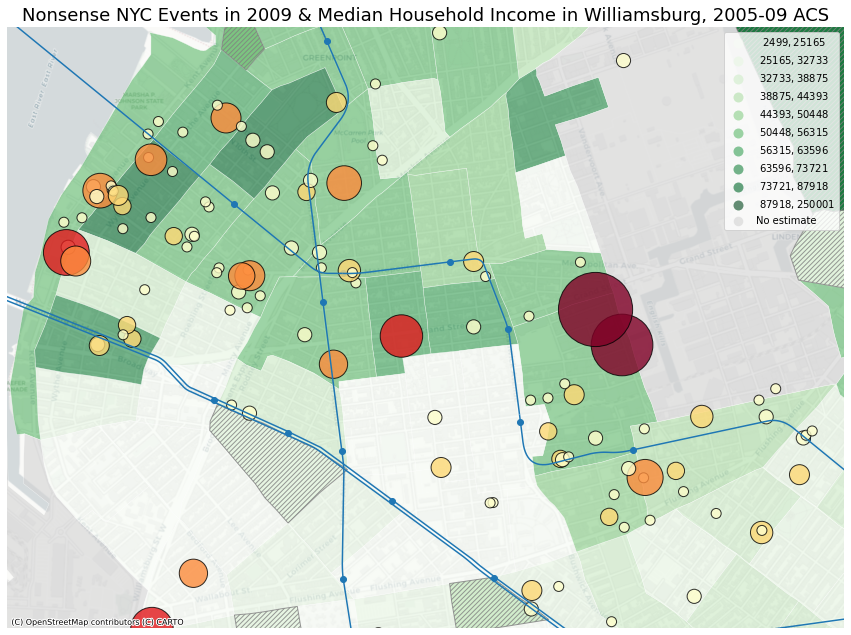Select the red event marker near map center
The width and height of the screenshot is (851, 635).
[401, 336]
